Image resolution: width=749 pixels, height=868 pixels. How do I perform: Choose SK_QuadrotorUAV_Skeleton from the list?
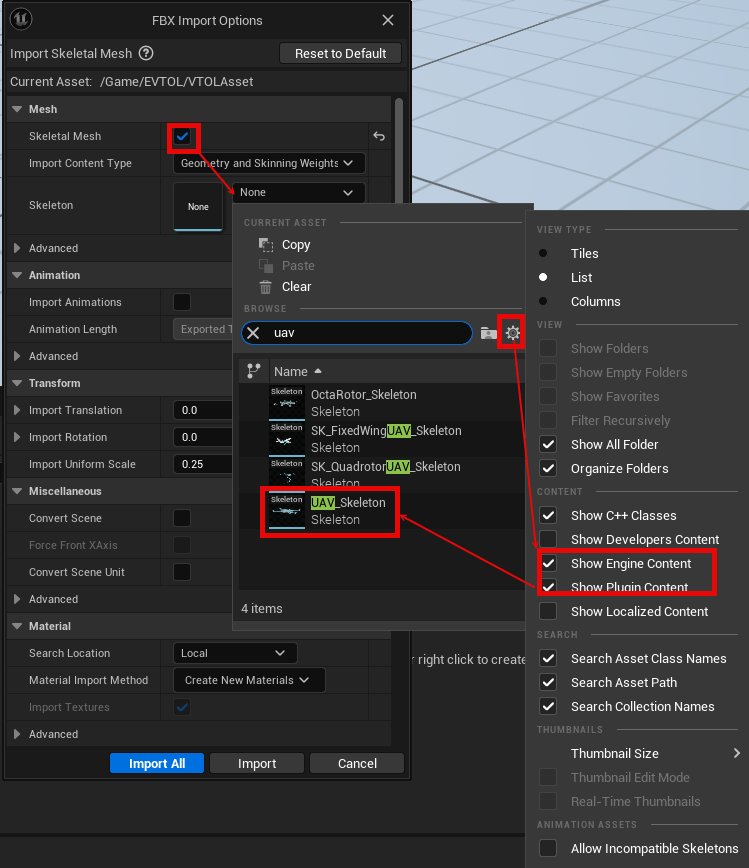382,473
